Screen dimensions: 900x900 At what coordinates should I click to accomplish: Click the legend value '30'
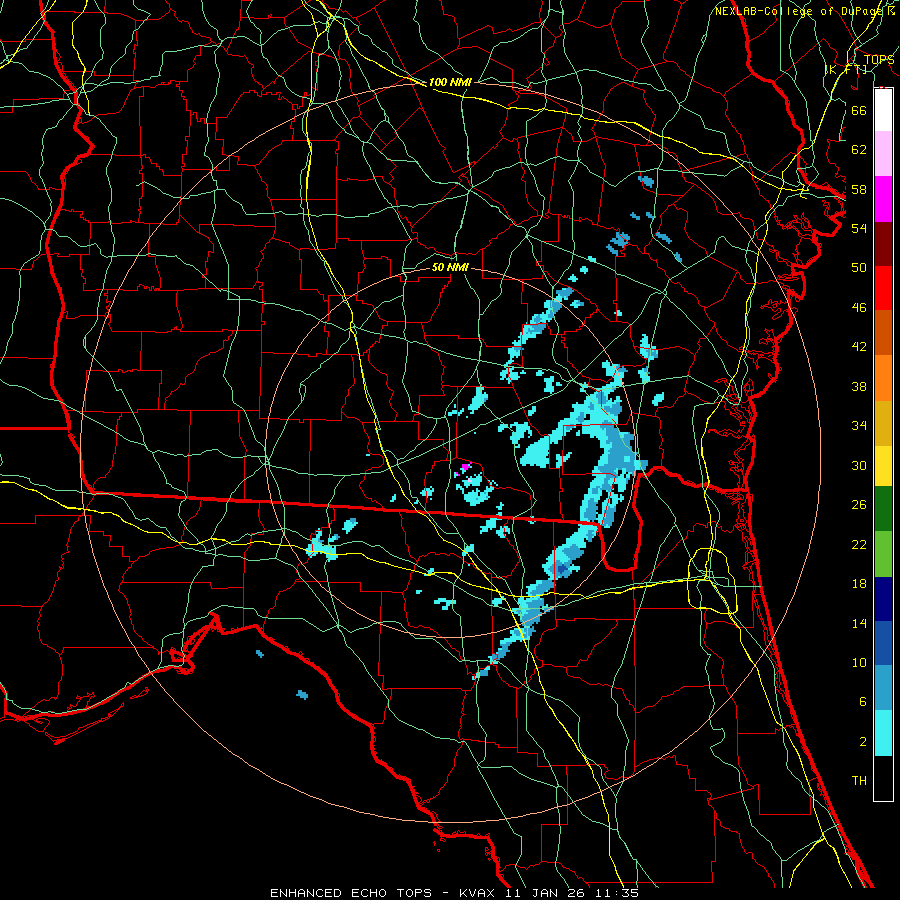point(859,465)
